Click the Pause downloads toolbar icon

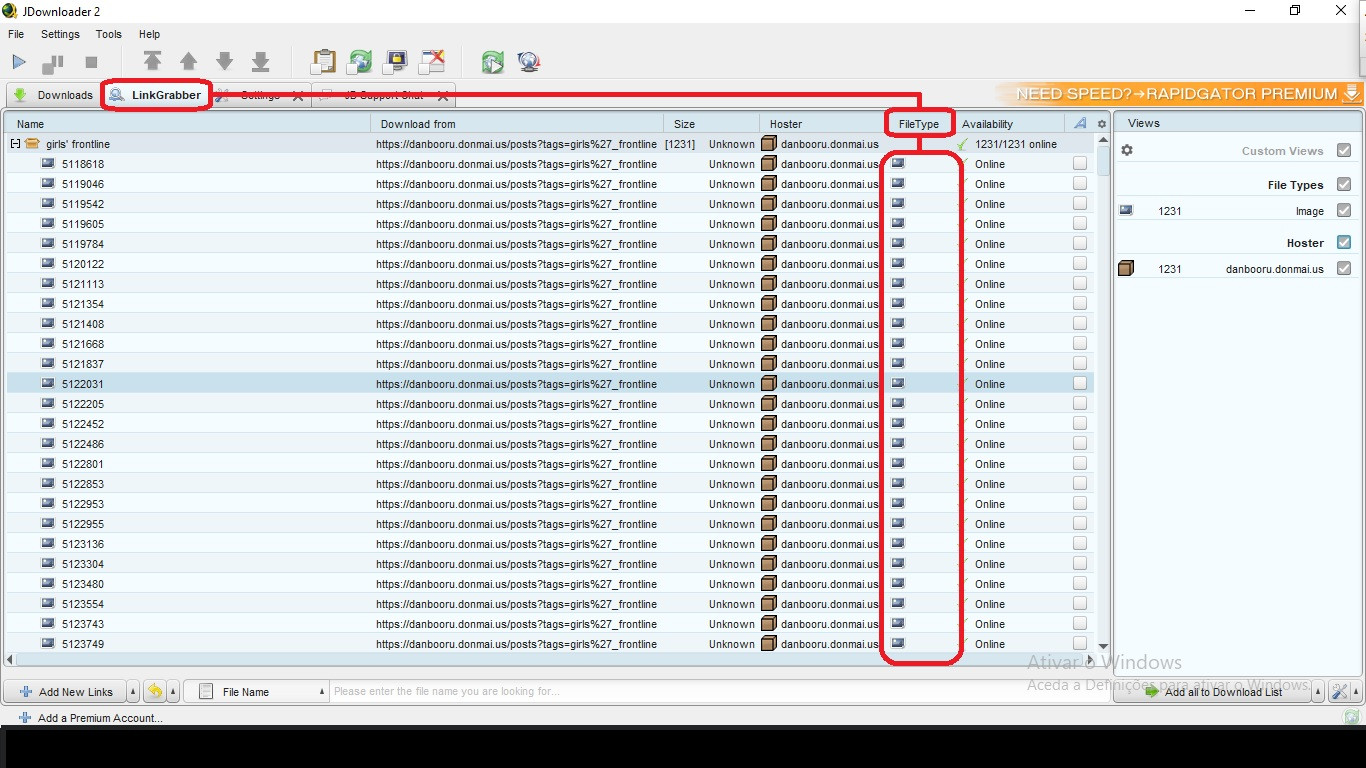click(53, 62)
